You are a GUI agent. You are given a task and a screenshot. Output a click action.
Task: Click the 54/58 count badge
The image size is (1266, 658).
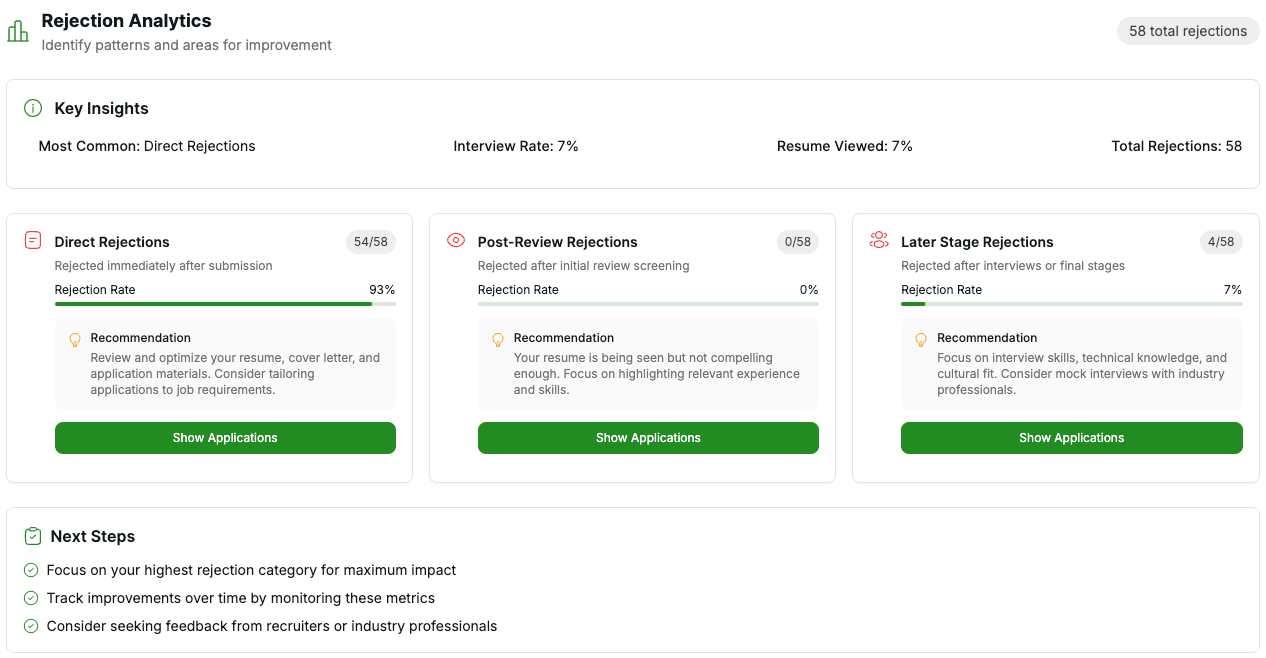pyautogui.click(x=370, y=242)
